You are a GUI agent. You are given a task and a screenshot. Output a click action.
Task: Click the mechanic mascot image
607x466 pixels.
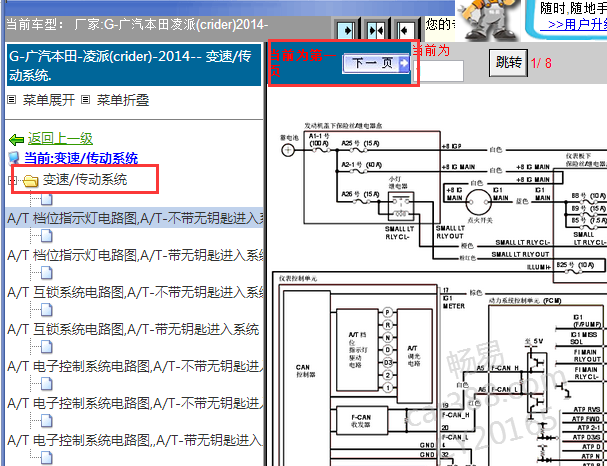pos(488,20)
